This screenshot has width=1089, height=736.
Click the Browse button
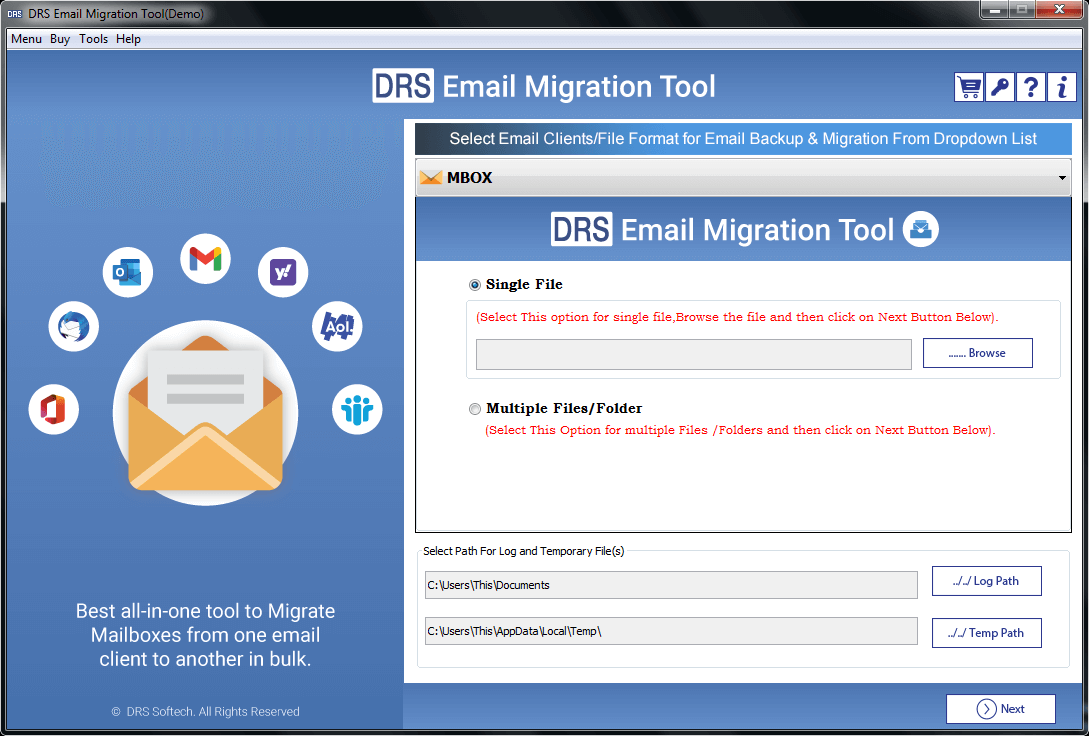(977, 352)
